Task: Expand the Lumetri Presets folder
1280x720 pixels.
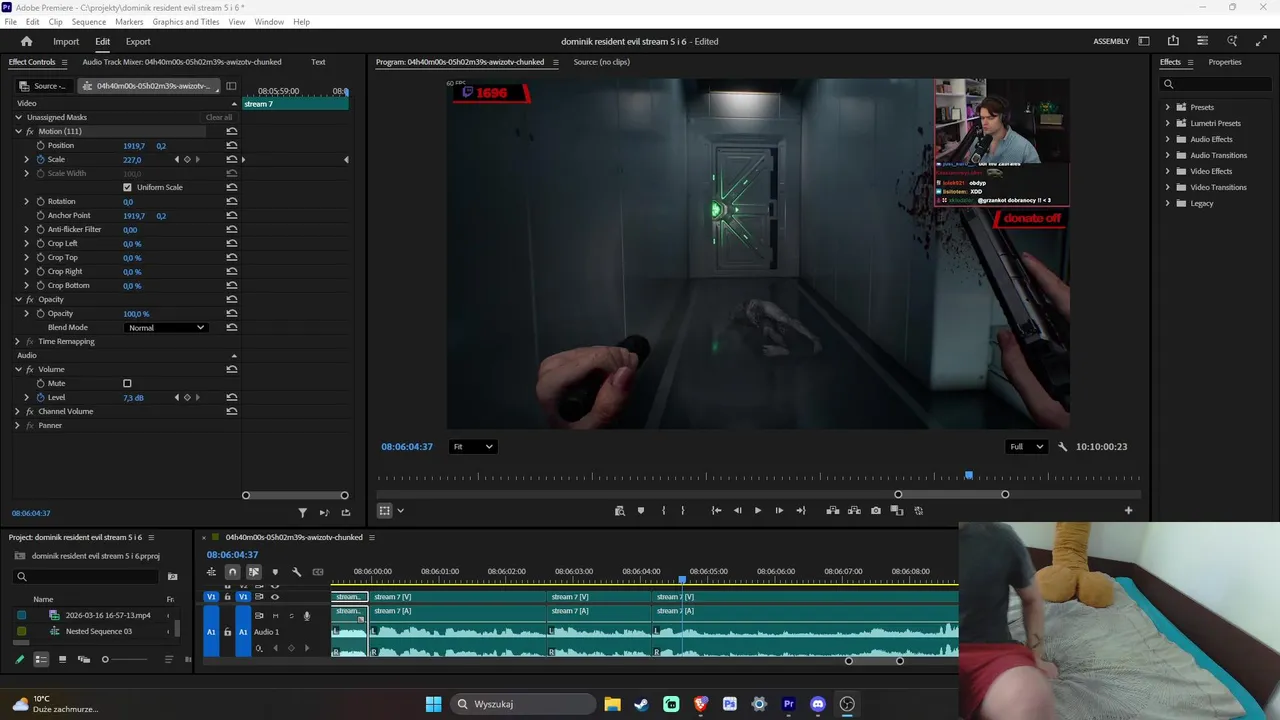Action: 1167,123
